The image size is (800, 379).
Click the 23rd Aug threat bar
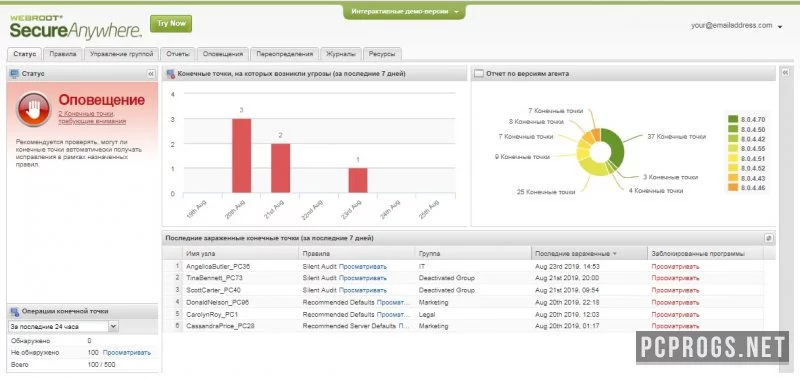(358, 180)
